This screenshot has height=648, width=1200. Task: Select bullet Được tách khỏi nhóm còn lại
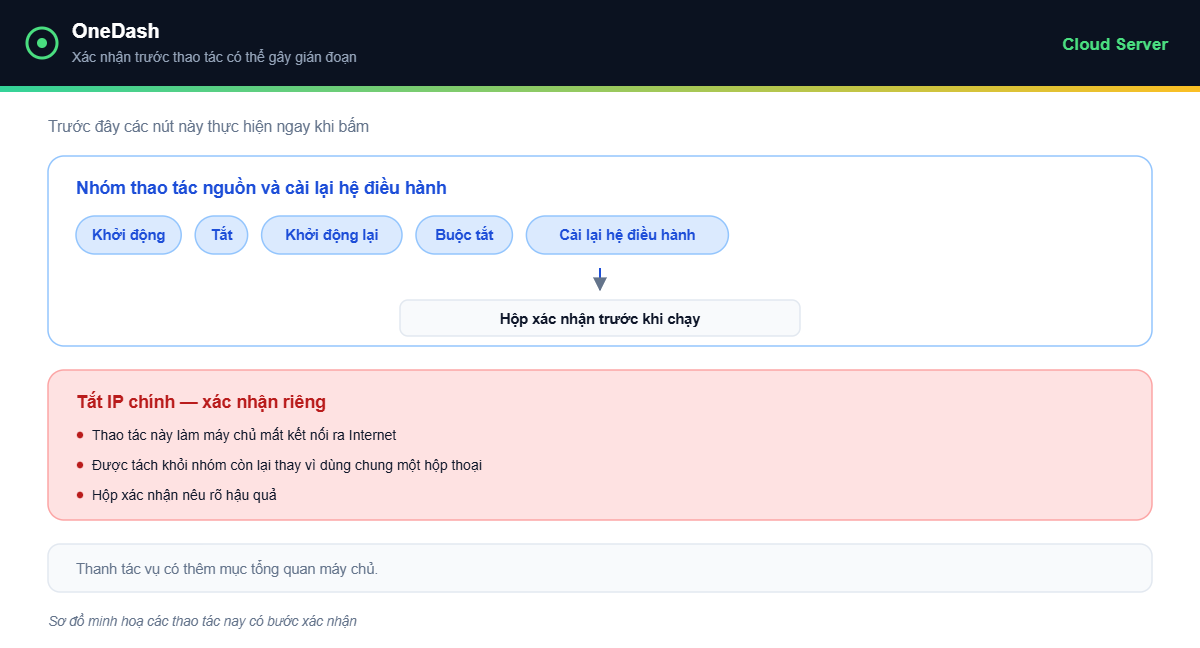pos(287,465)
